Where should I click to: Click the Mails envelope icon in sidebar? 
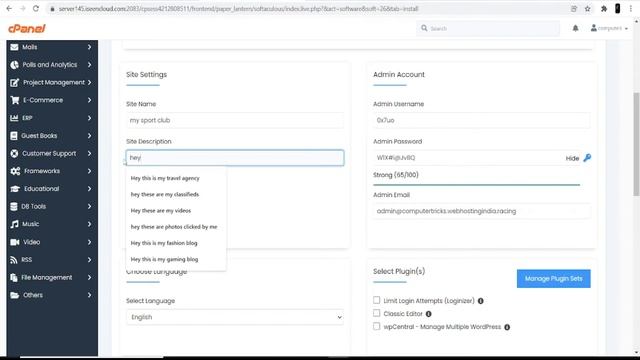[x=14, y=47]
